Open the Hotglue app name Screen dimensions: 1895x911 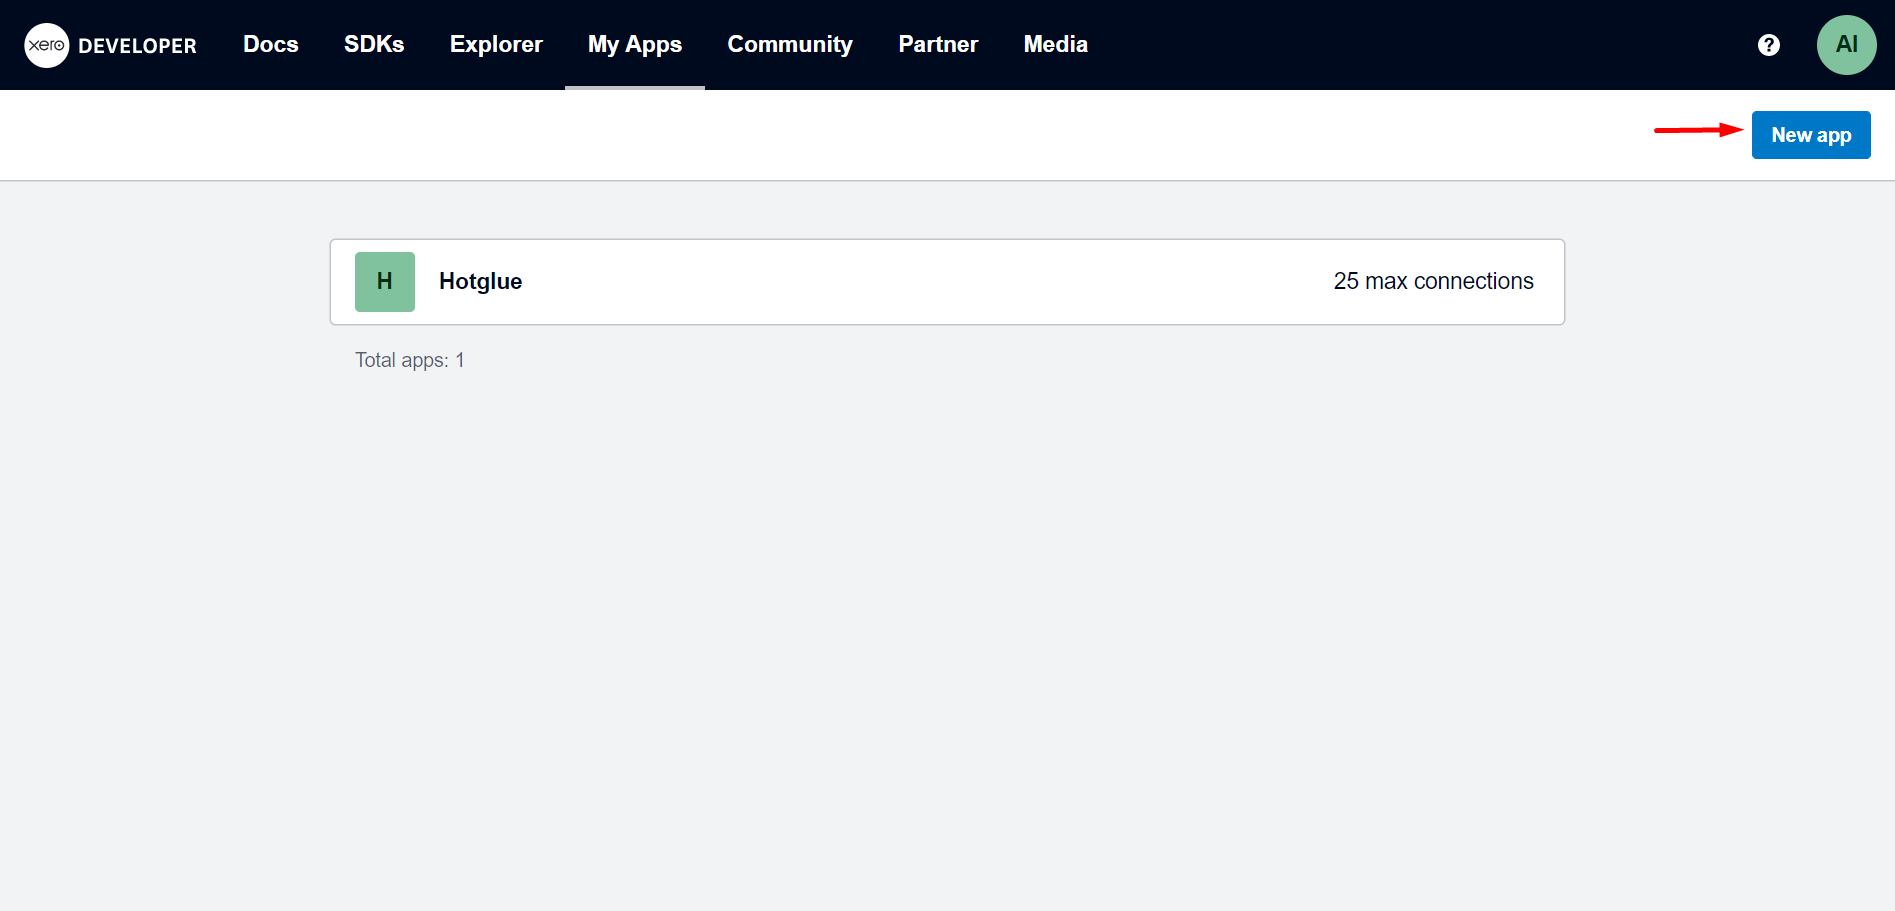(x=481, y=282)
